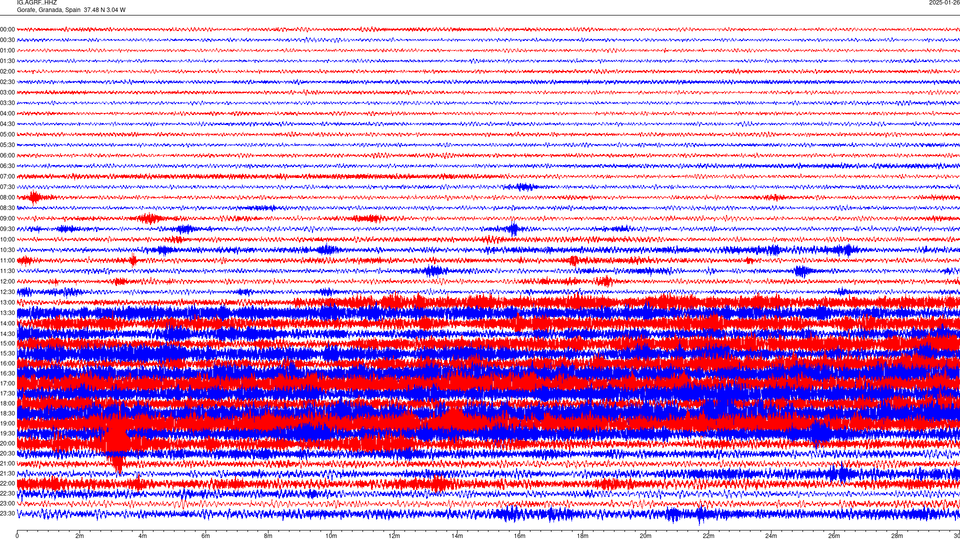This screenshot has width=960, height=540.
Task: Select the 10:30 time label
Action: [7, 250]
